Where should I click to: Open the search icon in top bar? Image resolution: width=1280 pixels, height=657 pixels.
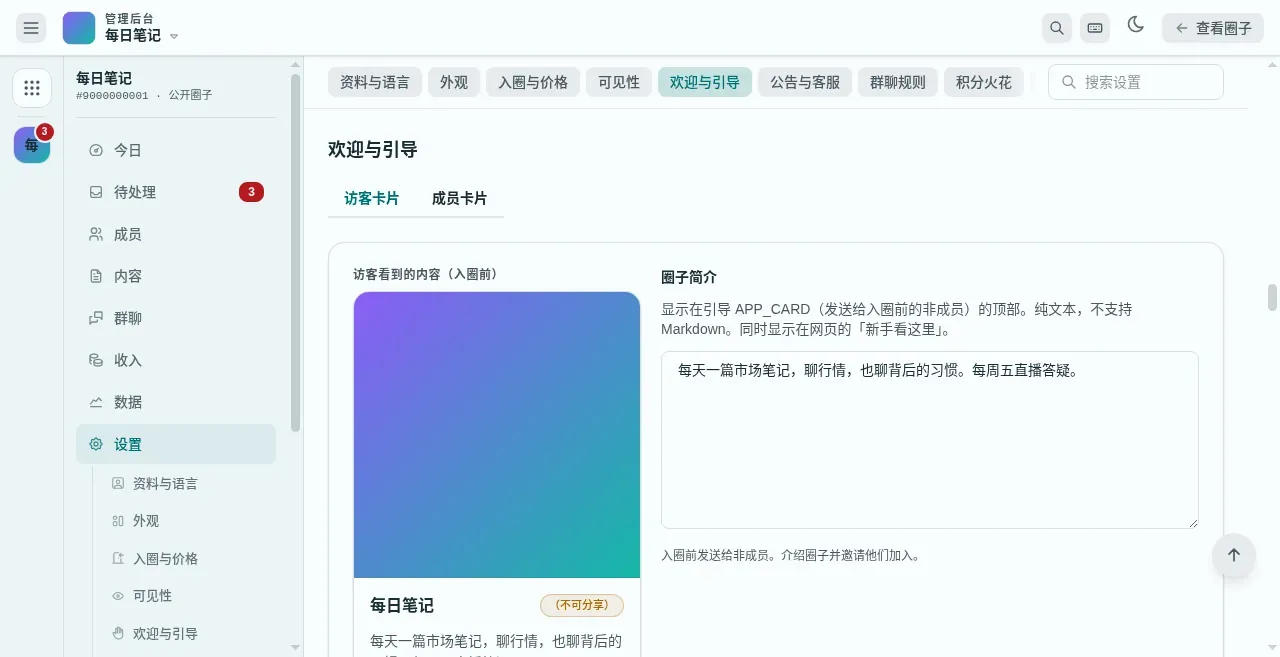1057,28
